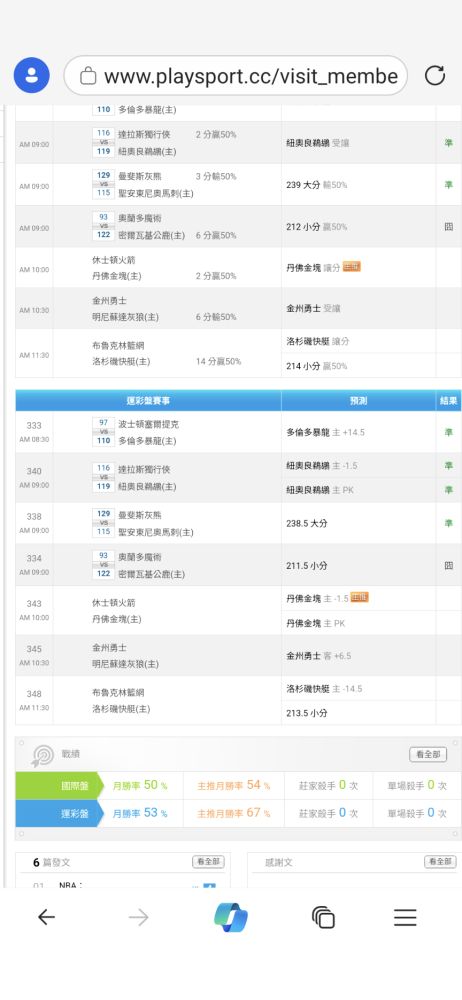
Task: Click 看全部 button in 戰績 panel
Action: point(428,754)
